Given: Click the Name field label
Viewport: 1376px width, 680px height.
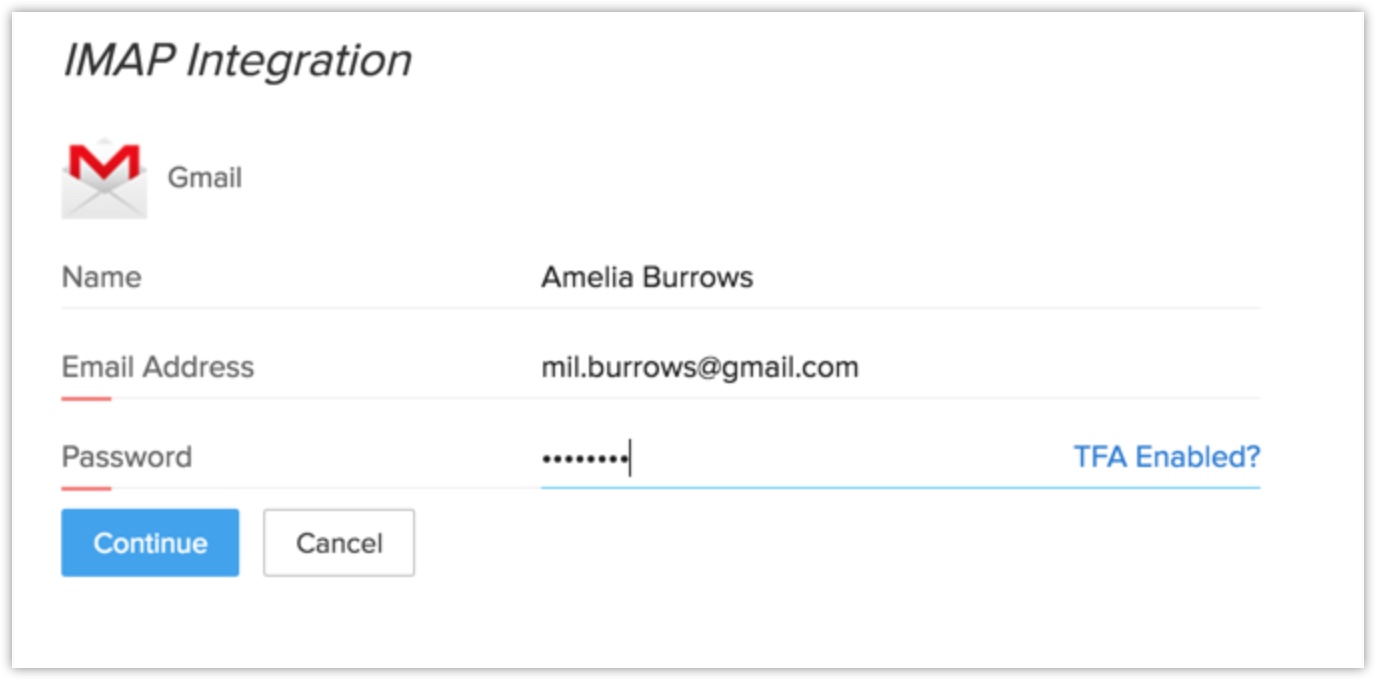Looking at the screenshot, I should point(101,277).
